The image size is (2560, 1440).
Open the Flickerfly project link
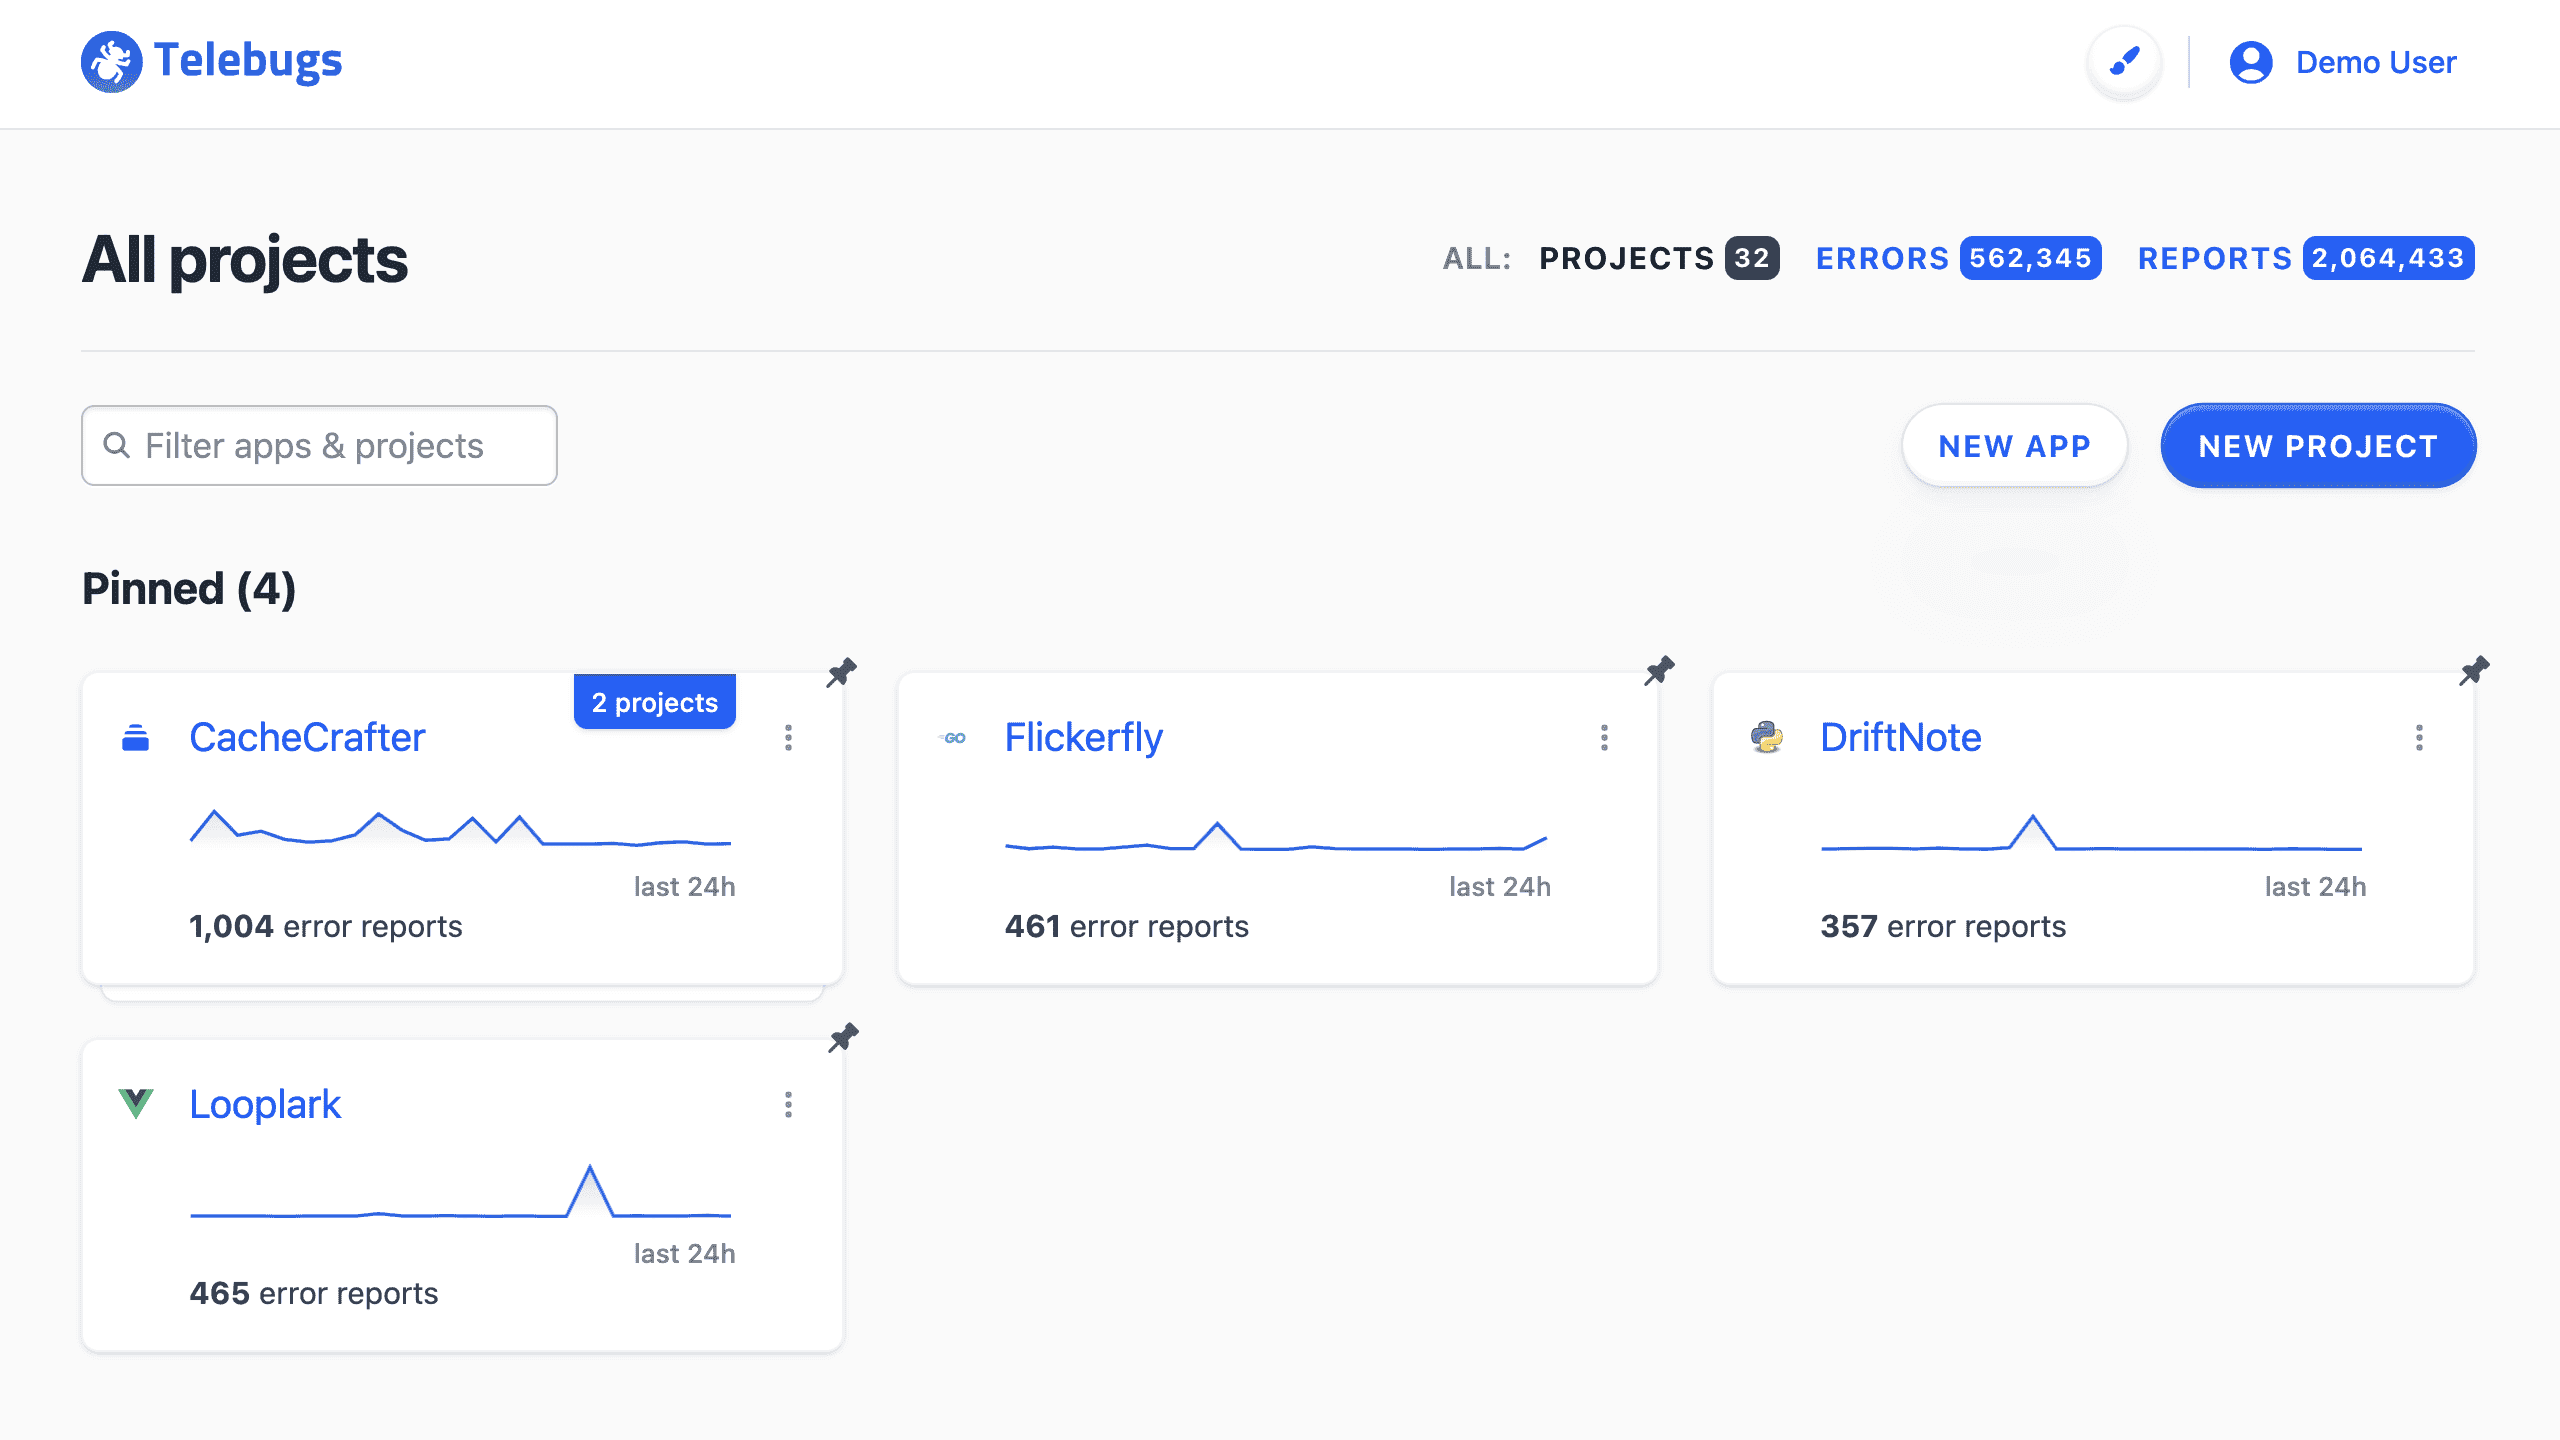(1084, 737)
